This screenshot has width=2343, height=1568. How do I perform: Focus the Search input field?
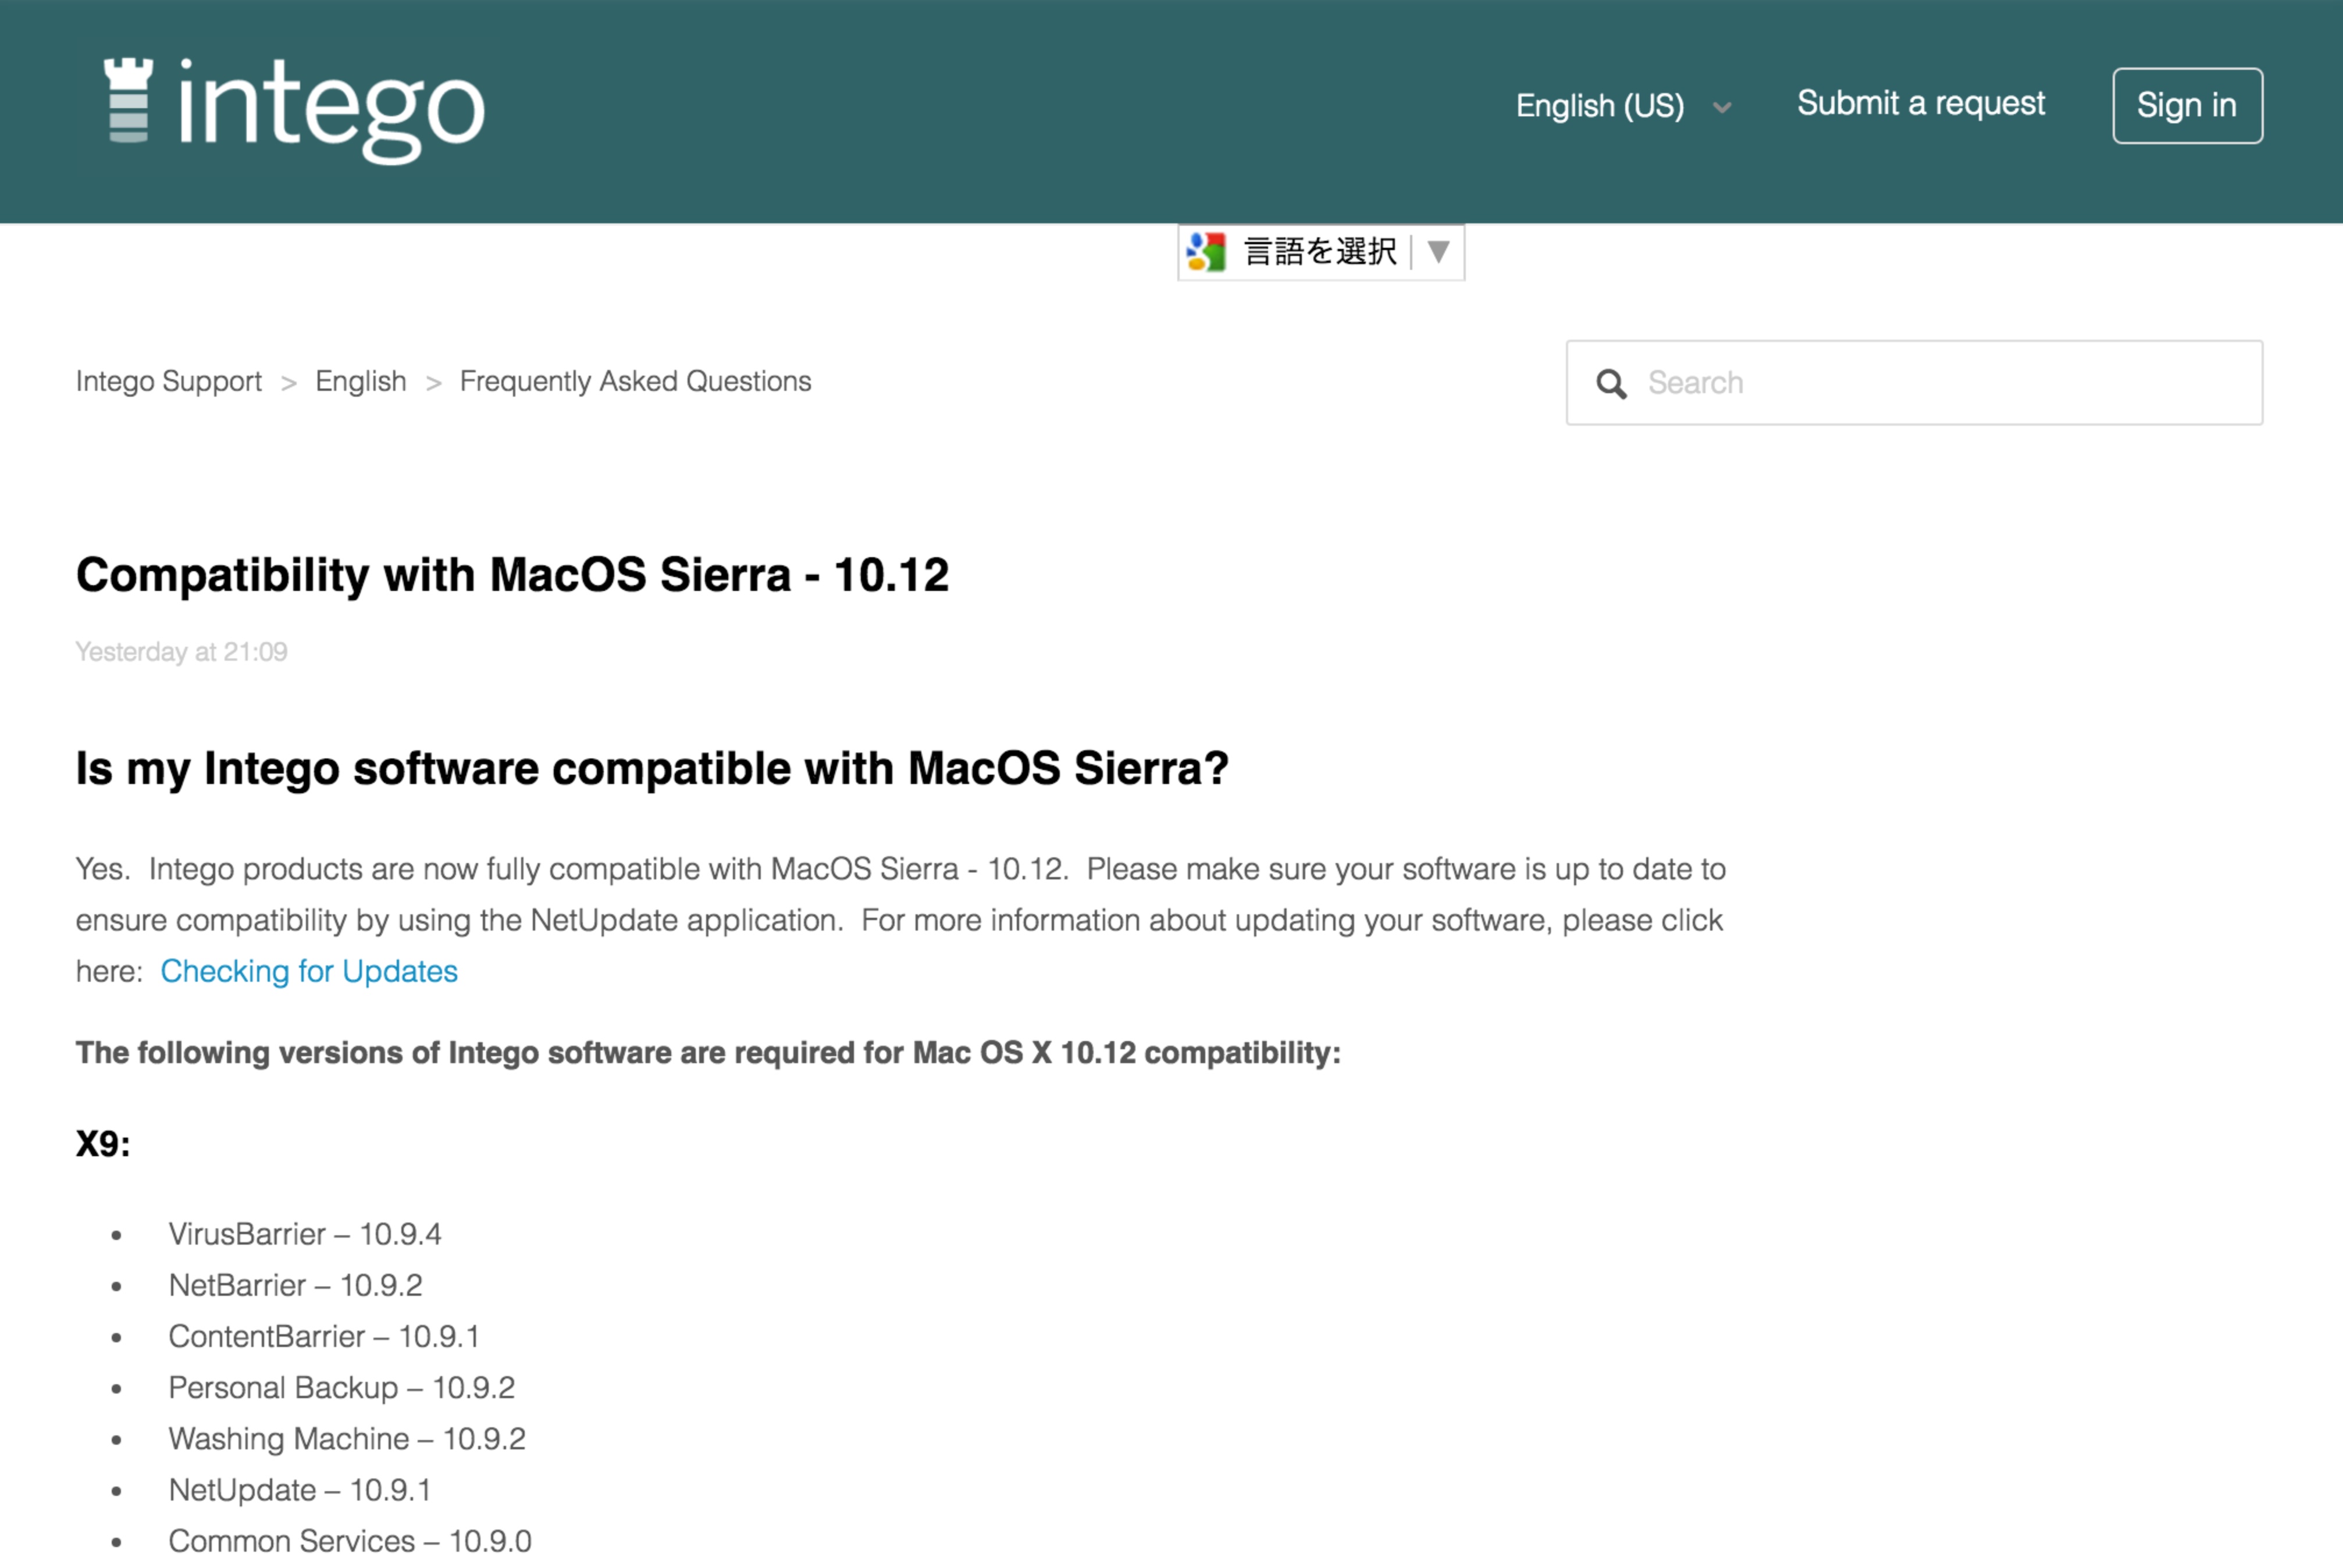[1914, 383]
